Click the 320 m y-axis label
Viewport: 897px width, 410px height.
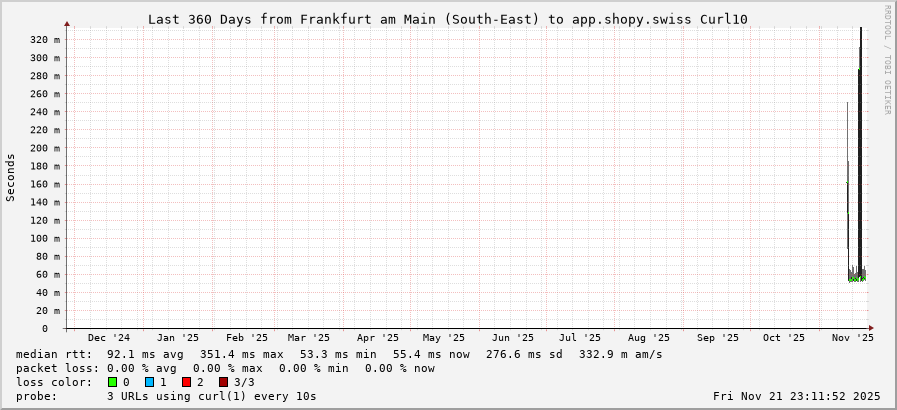pyautogui.click(x=44, y=39)
